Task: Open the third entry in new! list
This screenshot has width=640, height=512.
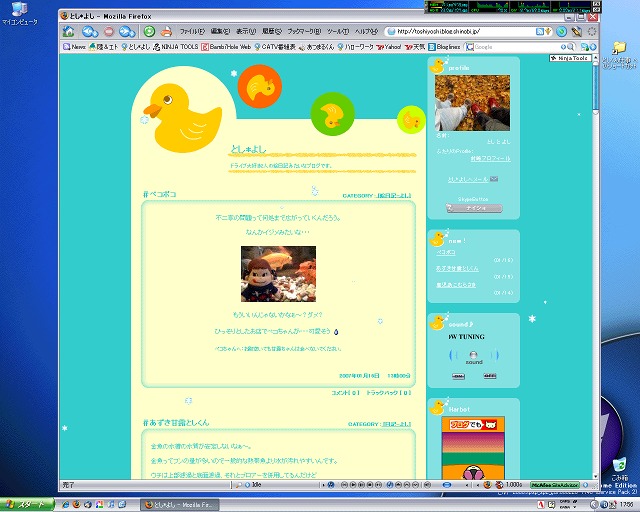Action: coord(456,285)
